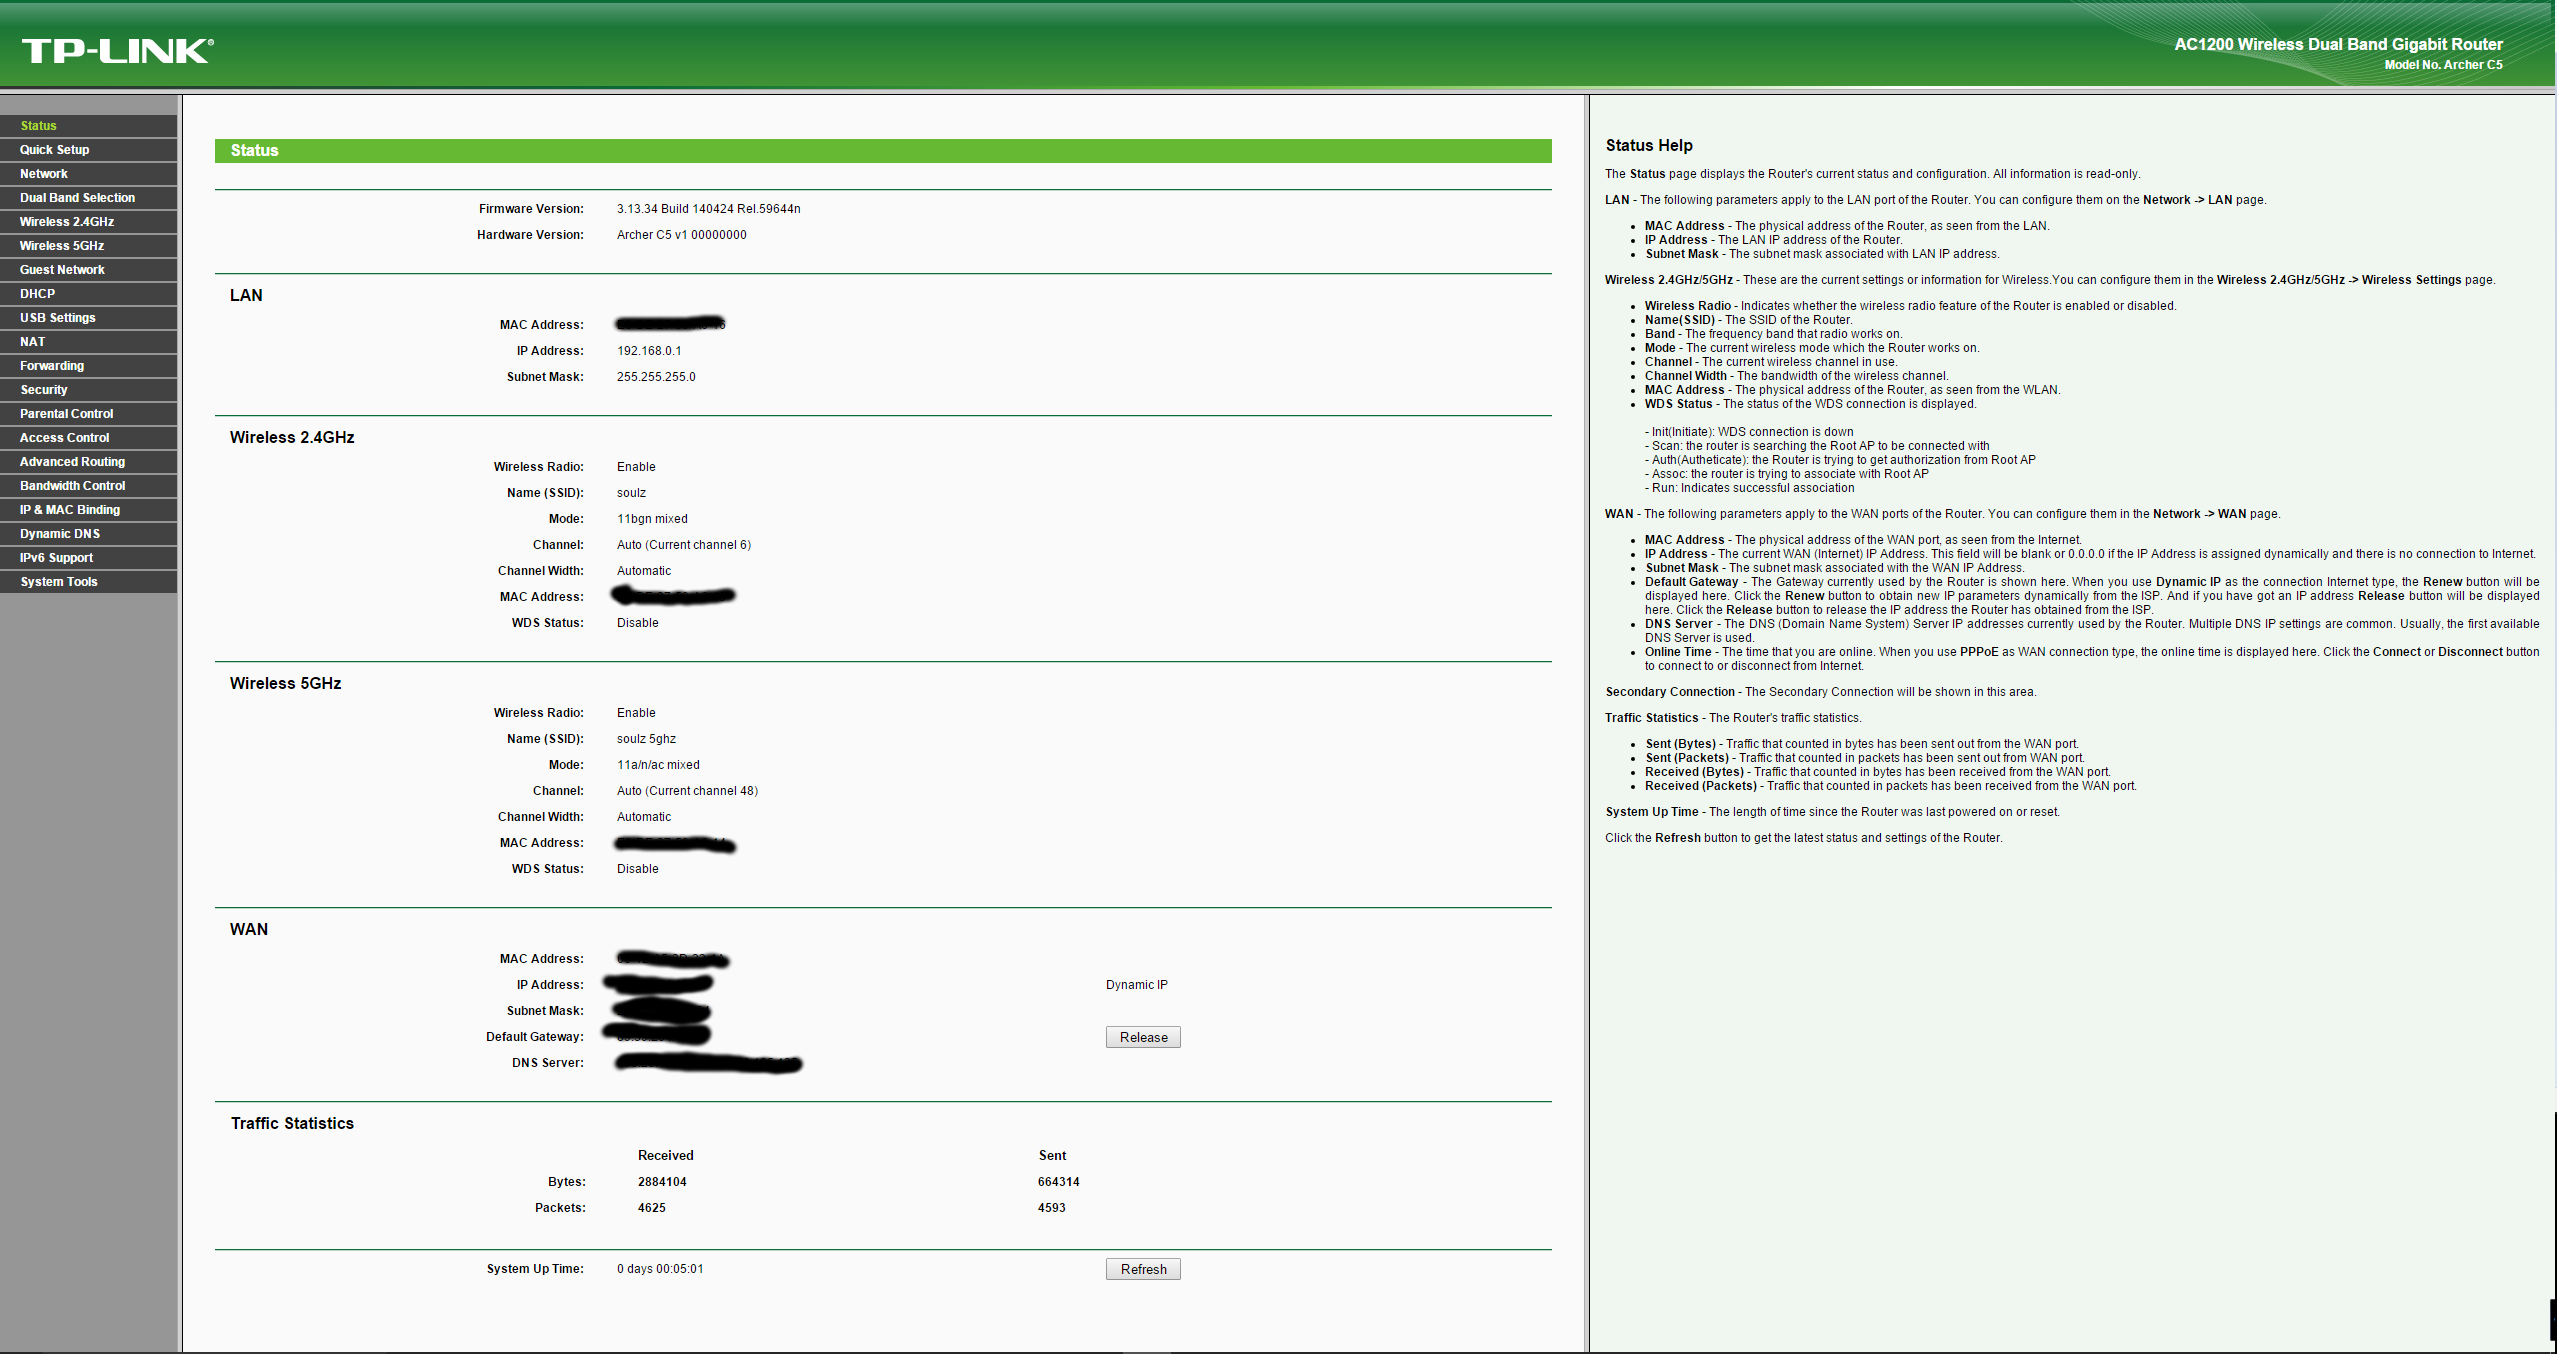The height and width of the screenshot is (1354, 2557).
Task: Click hardware version Archer C5 v1 value
Action: (x=681, y=235)
